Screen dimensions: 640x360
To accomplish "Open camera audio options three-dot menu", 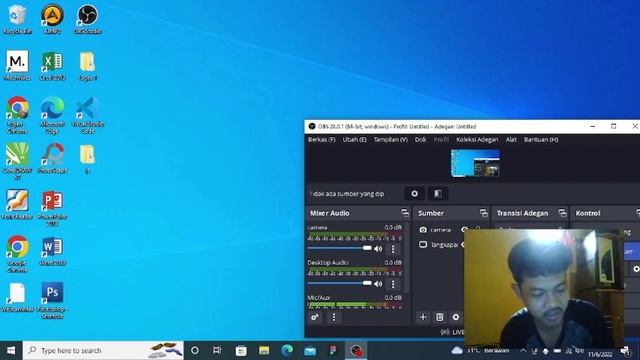I will (x=393, y=249).
